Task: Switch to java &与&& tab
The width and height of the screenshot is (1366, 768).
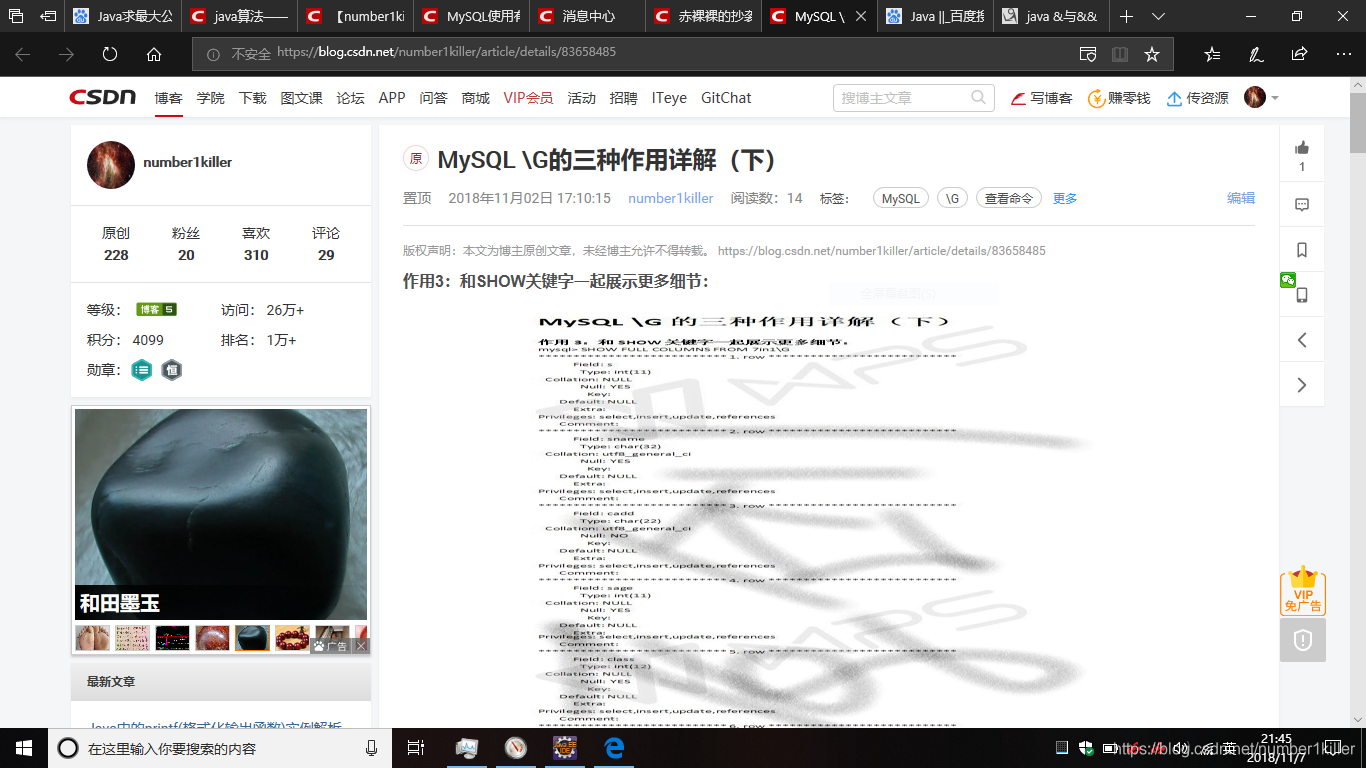Action: (x=1050, y=16)
